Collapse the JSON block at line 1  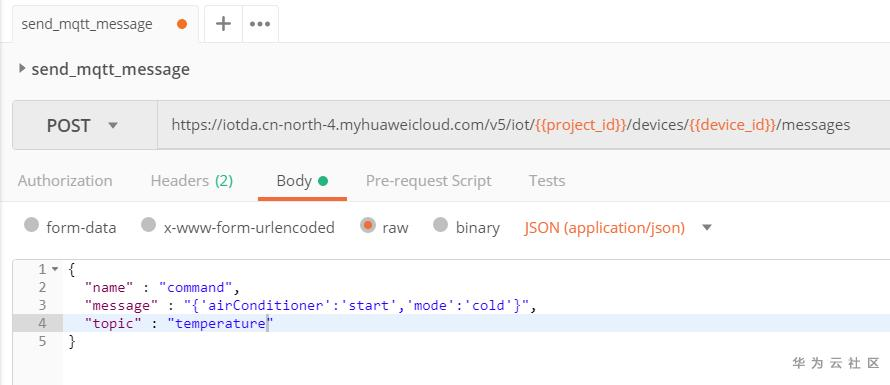pyautogui.click(x=55, y=269)
